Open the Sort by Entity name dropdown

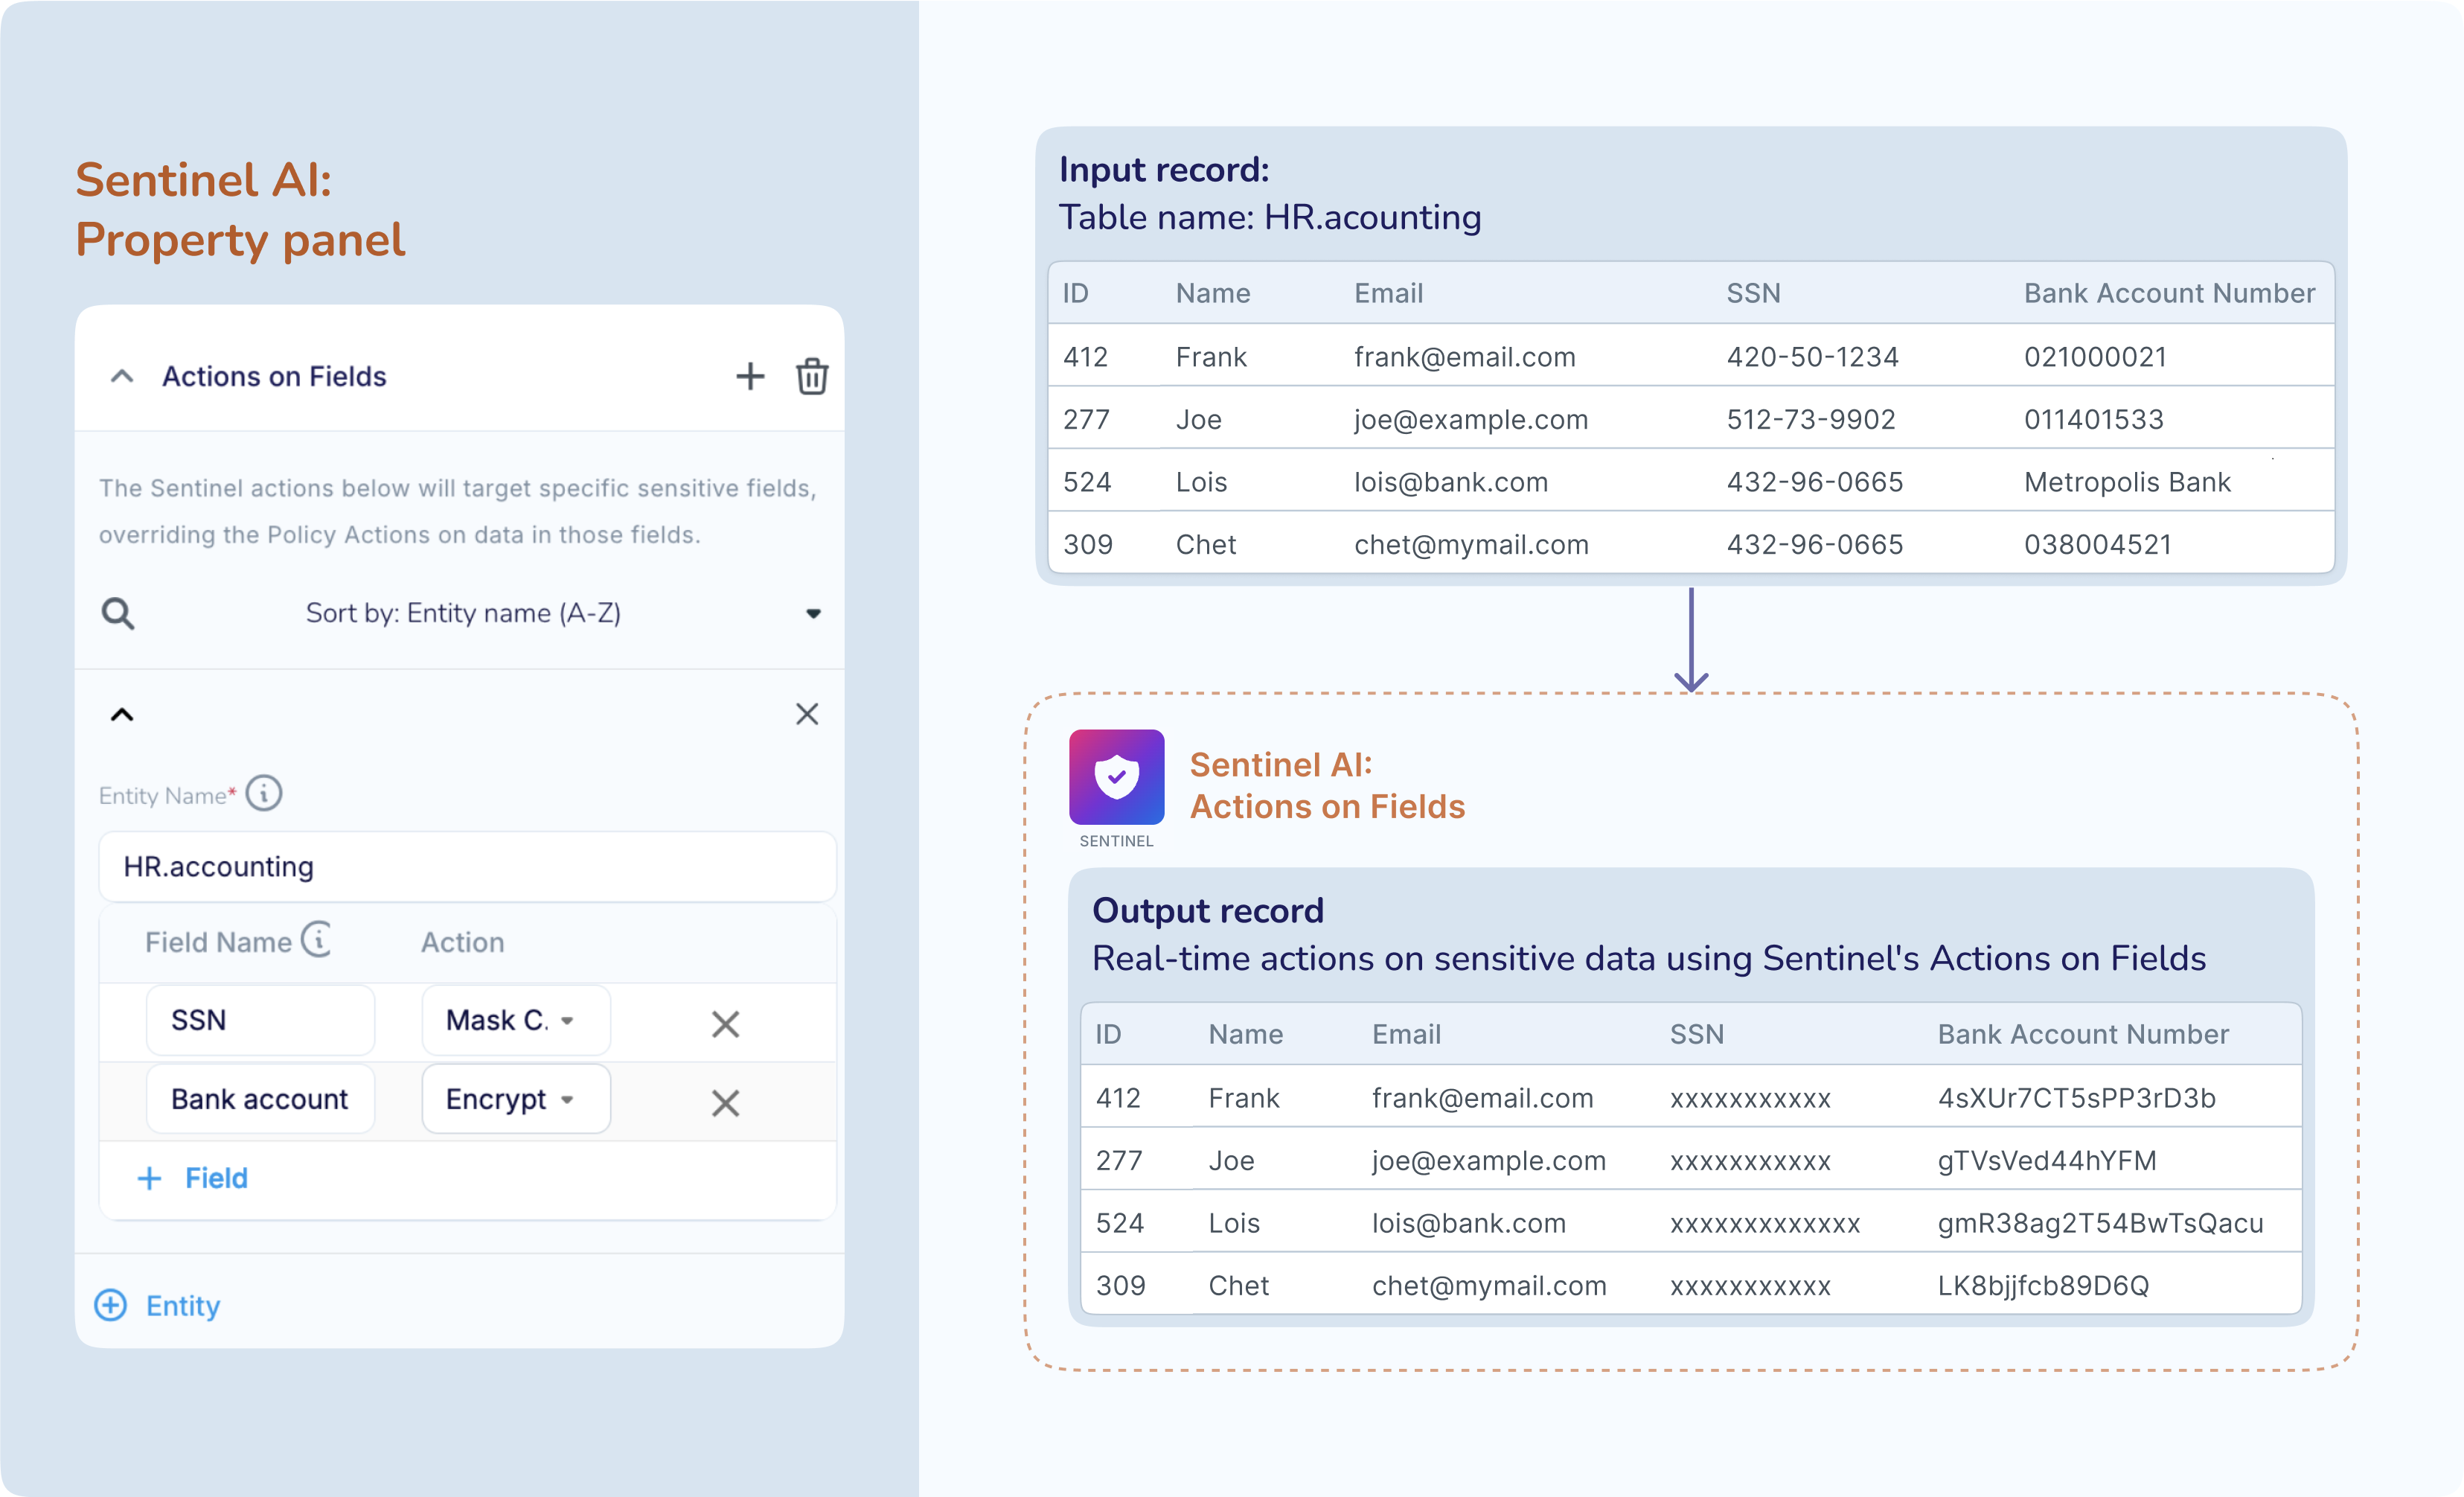click(x=813, y=613)
